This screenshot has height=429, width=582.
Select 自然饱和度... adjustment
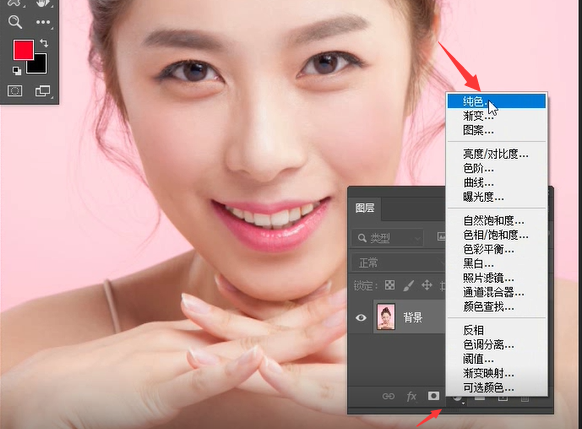tap(496, 221)
